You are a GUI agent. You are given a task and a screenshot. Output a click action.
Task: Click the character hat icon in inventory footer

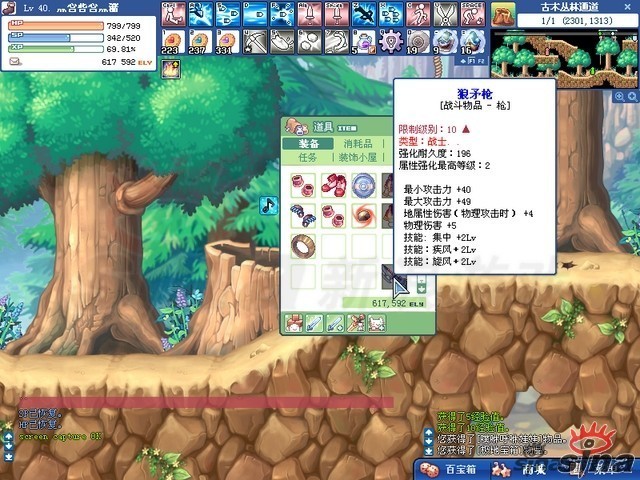[x=294, y=323]
